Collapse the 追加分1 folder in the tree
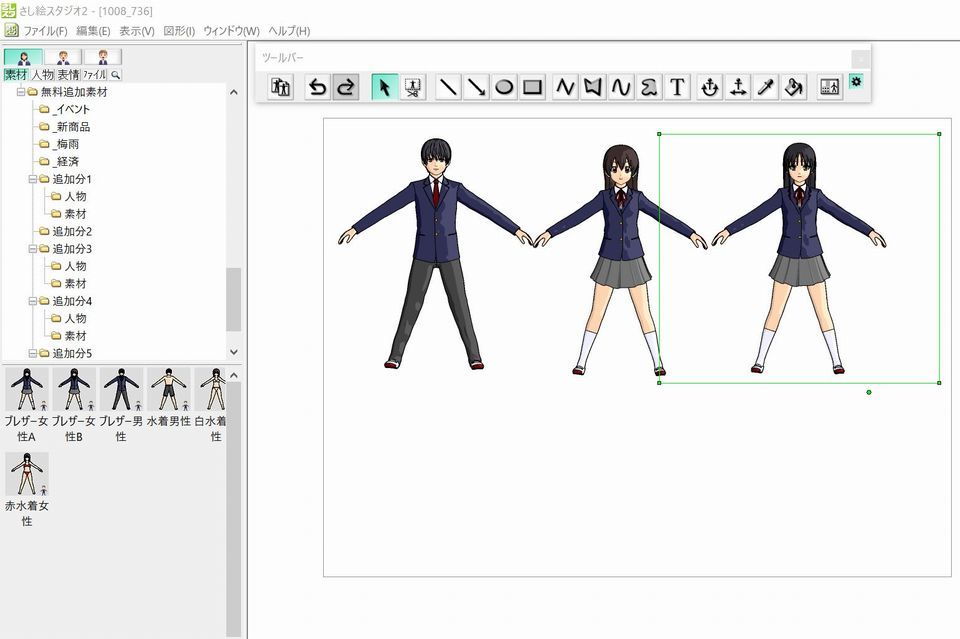 [33, 179]
